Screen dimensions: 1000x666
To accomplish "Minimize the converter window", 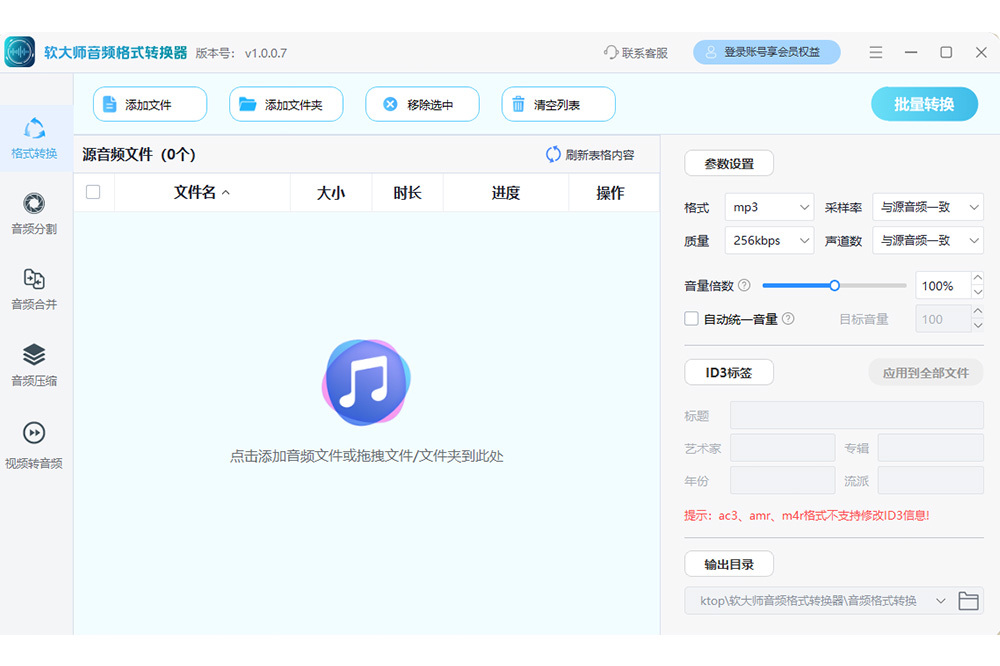I will (911, 52).
